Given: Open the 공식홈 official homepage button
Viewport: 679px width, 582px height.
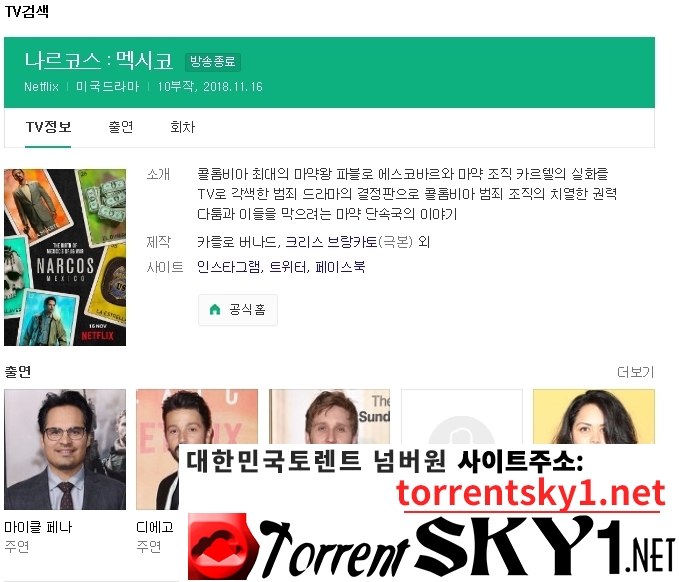Looking at the screenshot, I should tap(238, 310).
